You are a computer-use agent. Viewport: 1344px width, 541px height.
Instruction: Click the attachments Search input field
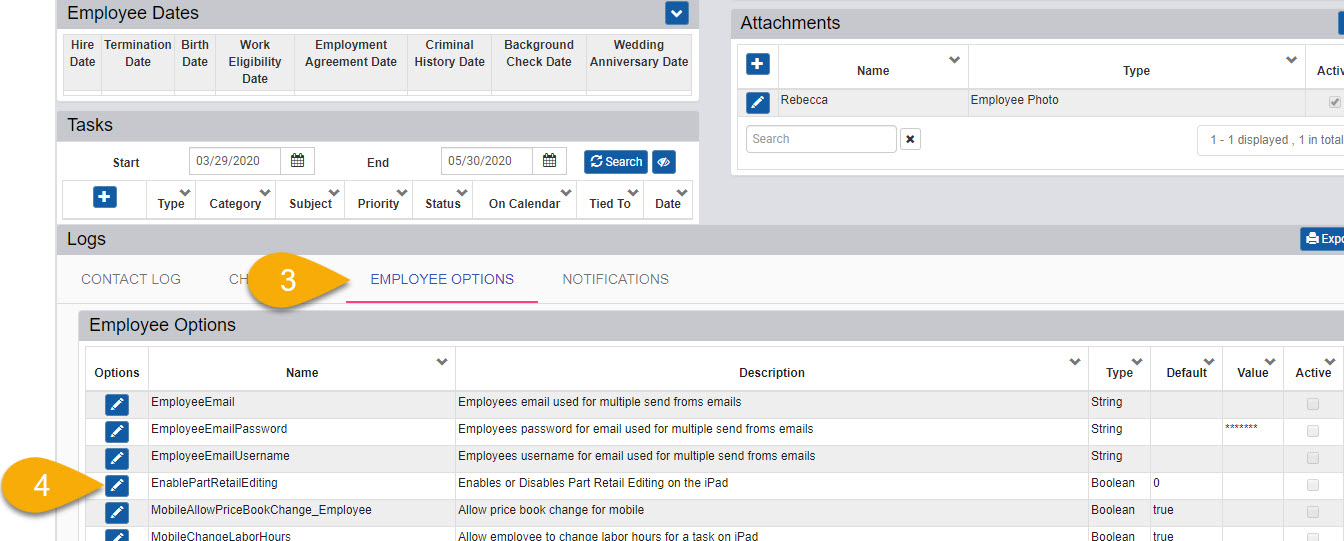coord(821,139)
